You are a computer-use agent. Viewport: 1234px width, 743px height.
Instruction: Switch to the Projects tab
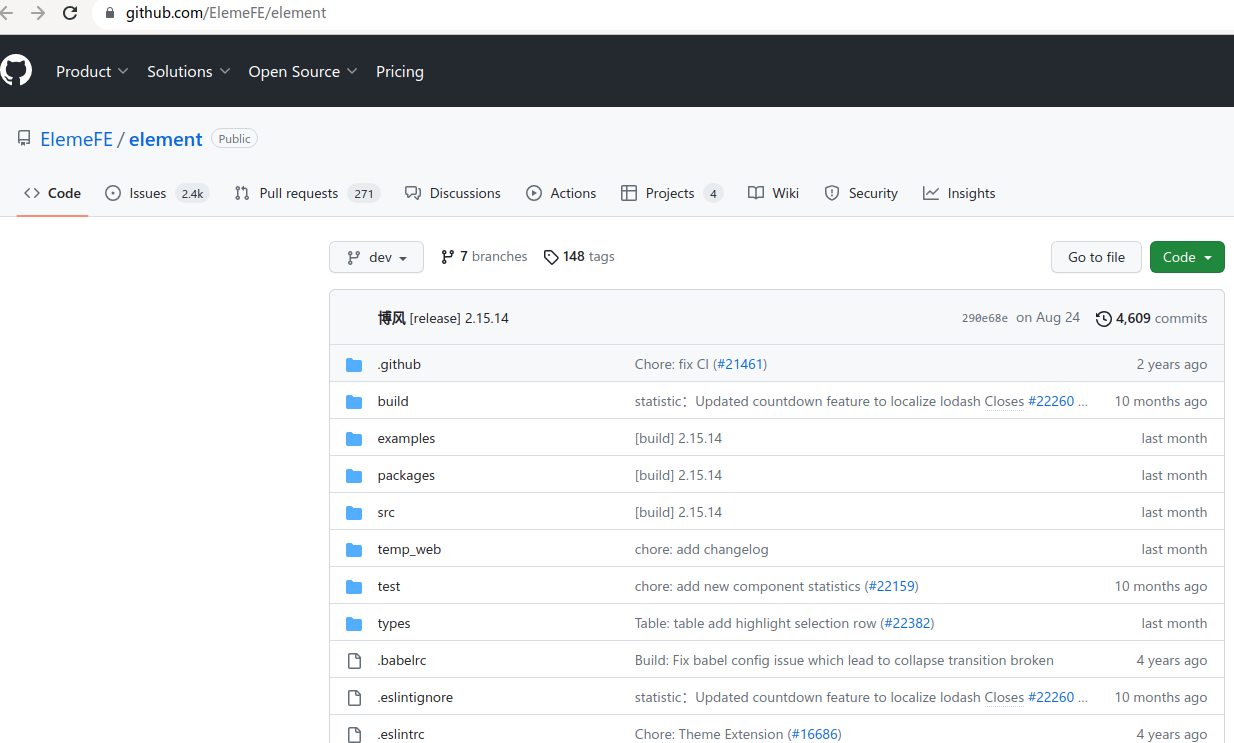coord(666,192)
